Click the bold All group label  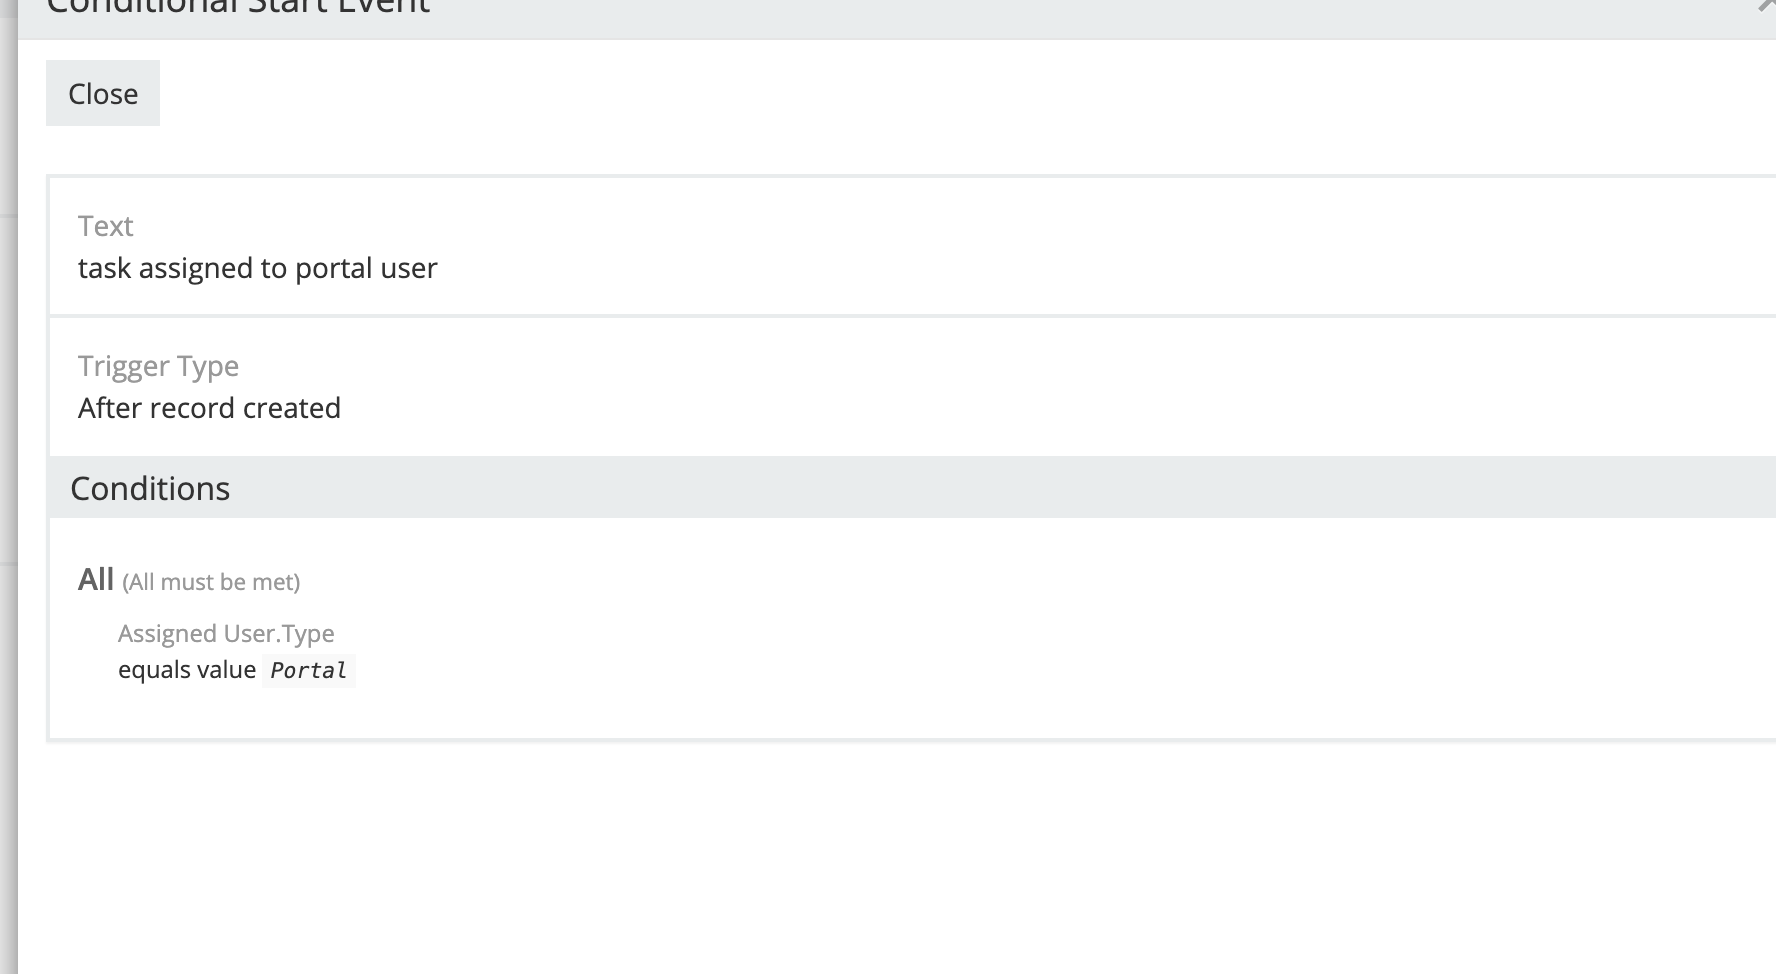(x=96, y=579)
